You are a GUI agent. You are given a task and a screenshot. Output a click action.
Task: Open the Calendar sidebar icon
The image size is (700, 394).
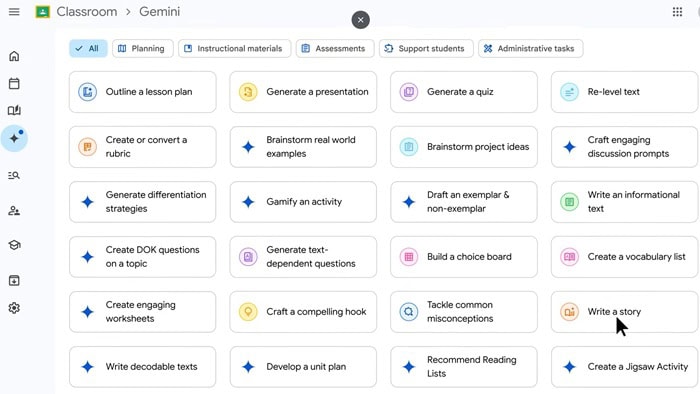14,83
